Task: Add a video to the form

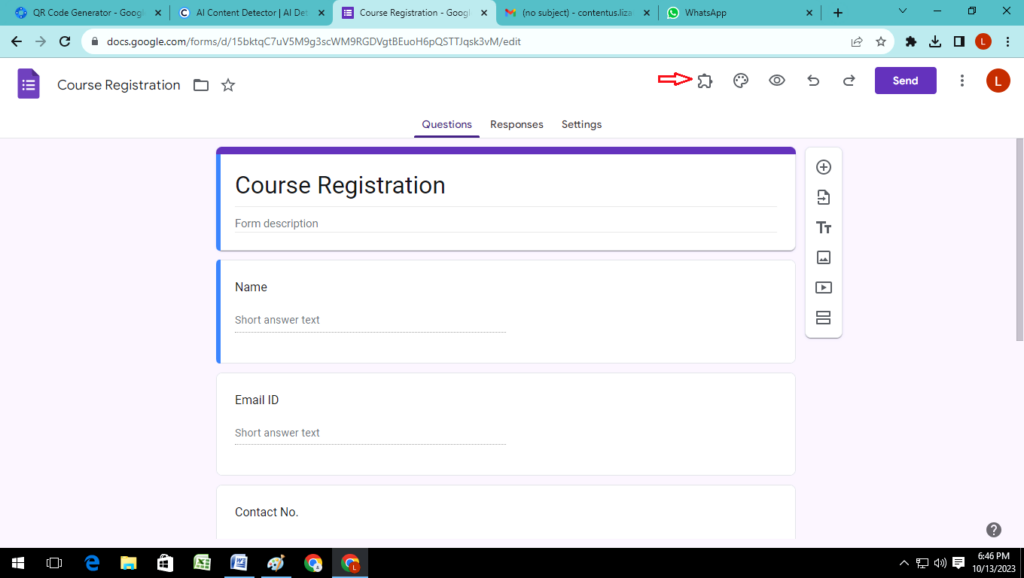Action: point(823,288)
